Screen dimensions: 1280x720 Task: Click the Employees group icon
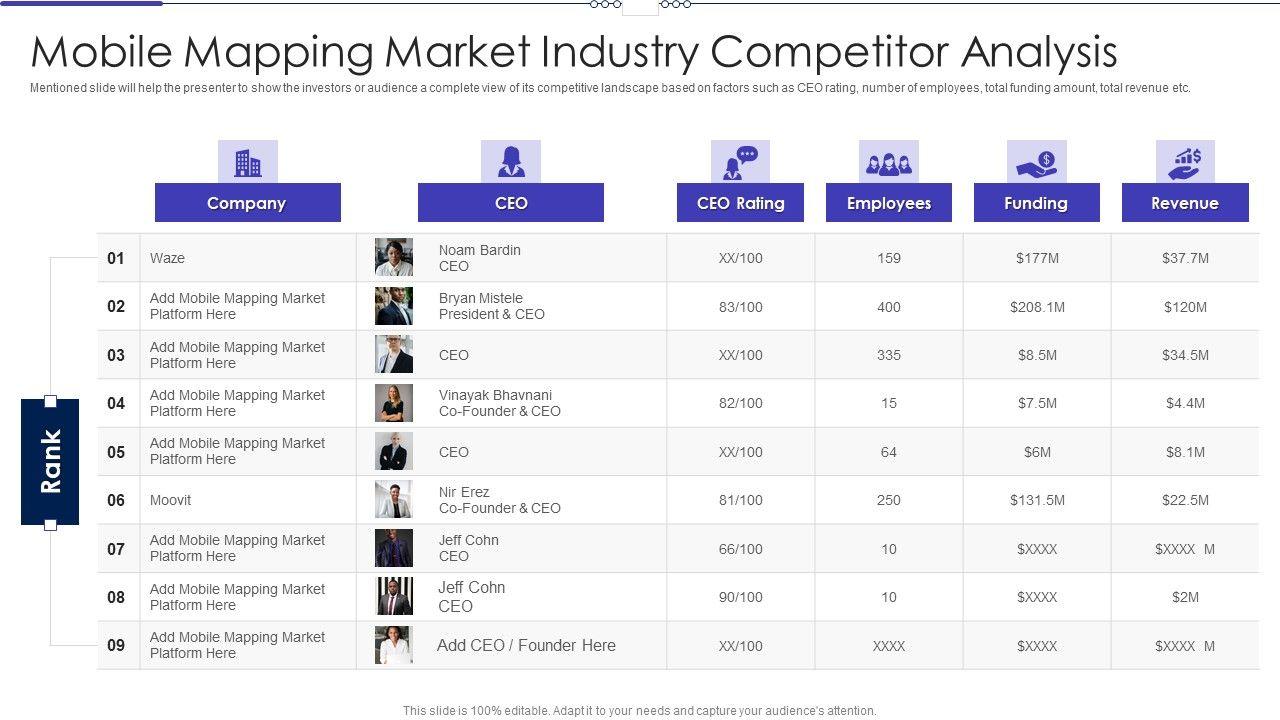[x=888, y=162]
